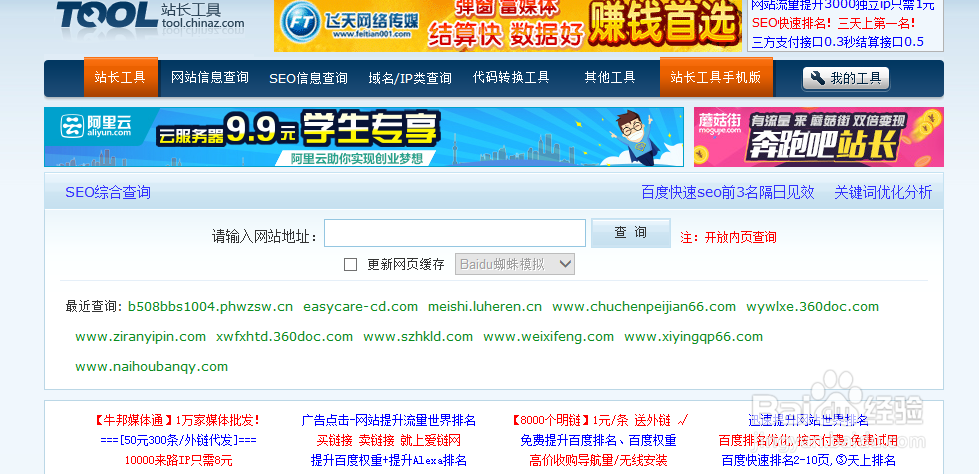
Task: Click 高价收购导航量/无线安装 link
Action: [x=598, y=461]
